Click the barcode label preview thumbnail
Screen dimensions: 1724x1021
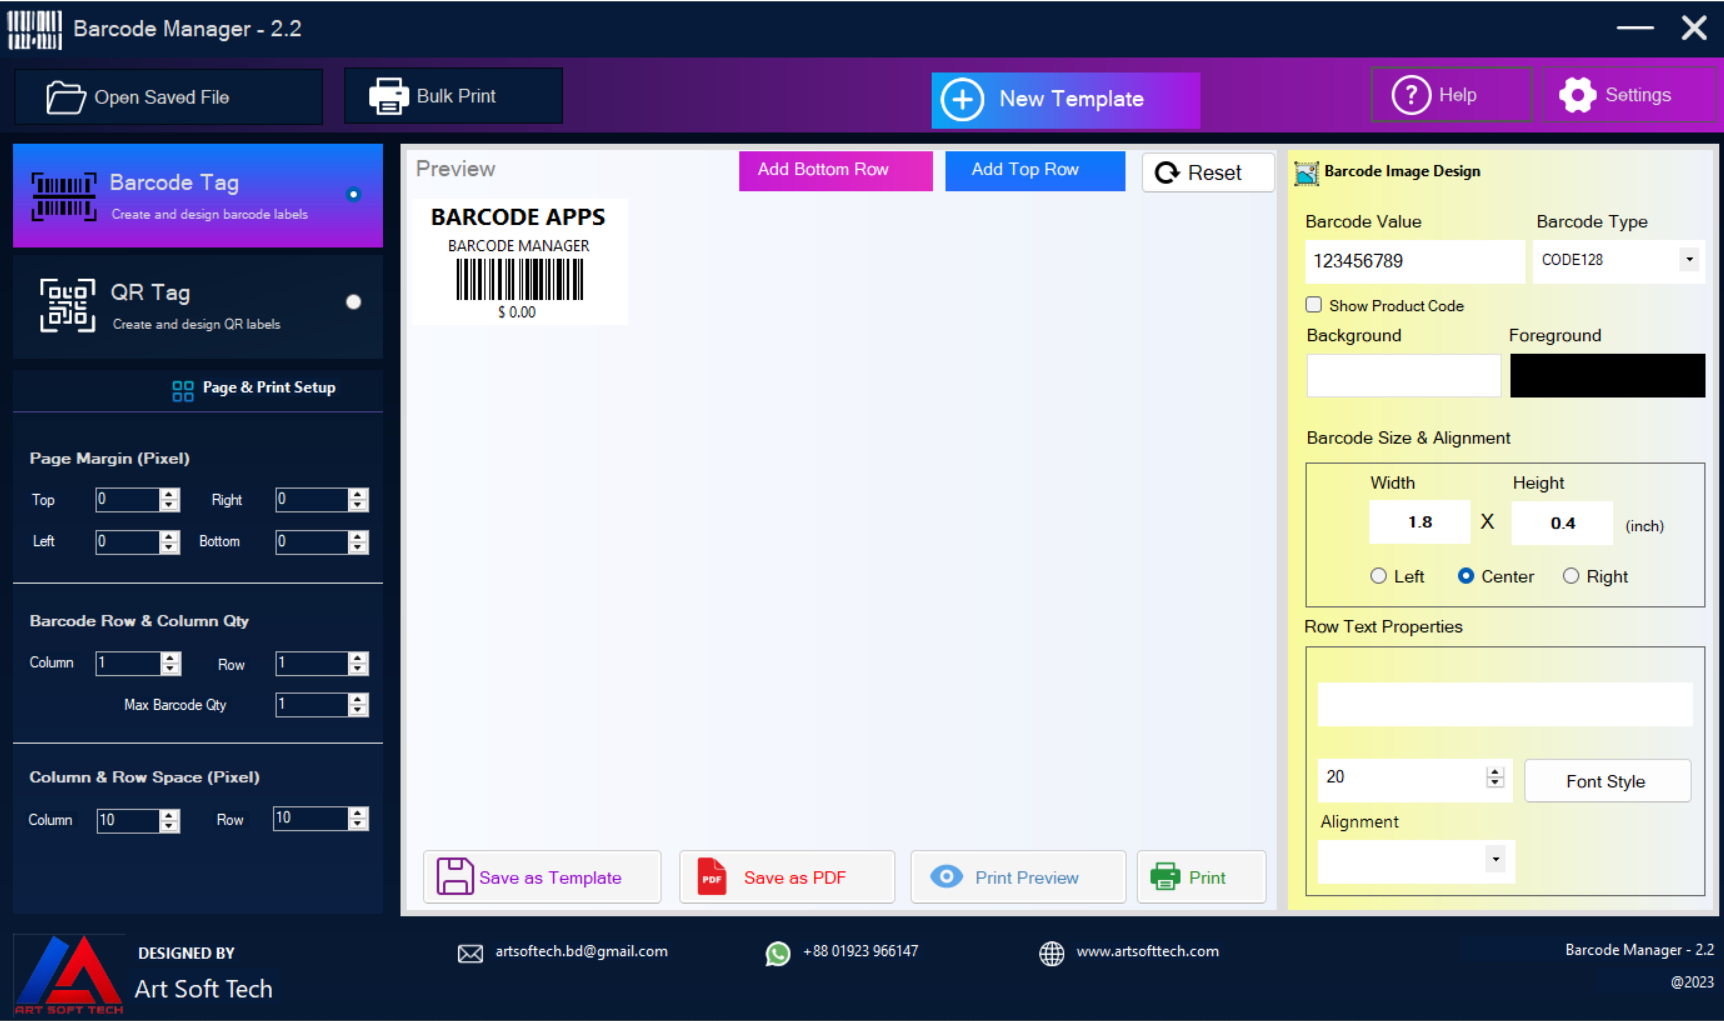click(x=519, y=262)
